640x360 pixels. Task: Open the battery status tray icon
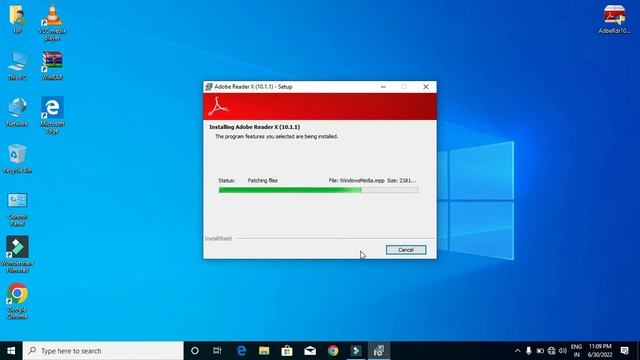[540, 351]
